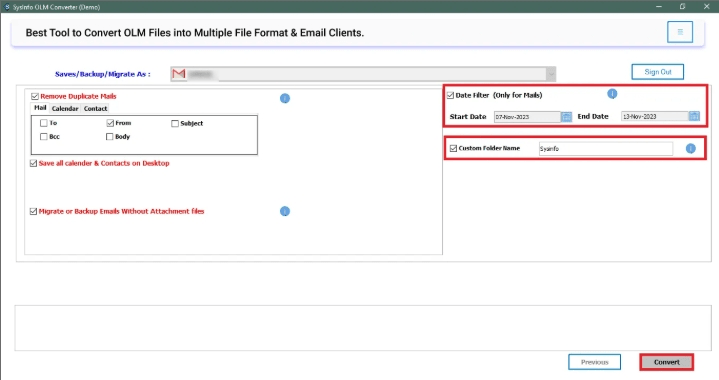Switch to the Calendar tab
Screen dimensions: 719x380
(65, 109)
